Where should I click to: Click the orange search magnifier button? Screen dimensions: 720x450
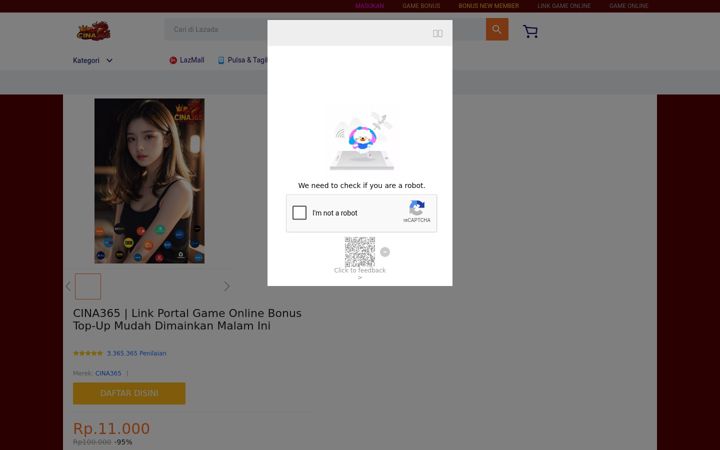click(x=497, y=29)
